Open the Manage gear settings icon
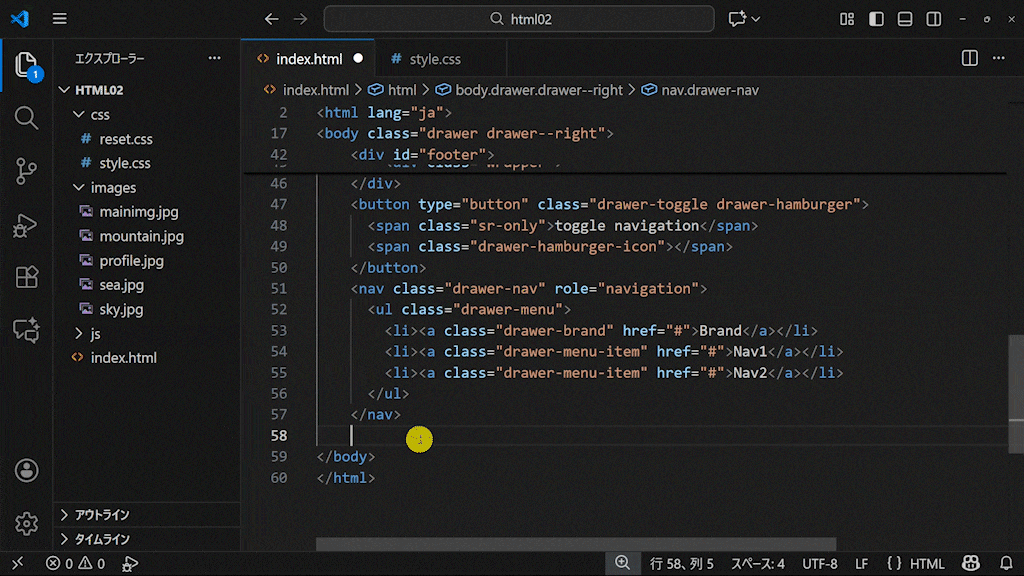The image size is (1024, 576). pos(27,522)
